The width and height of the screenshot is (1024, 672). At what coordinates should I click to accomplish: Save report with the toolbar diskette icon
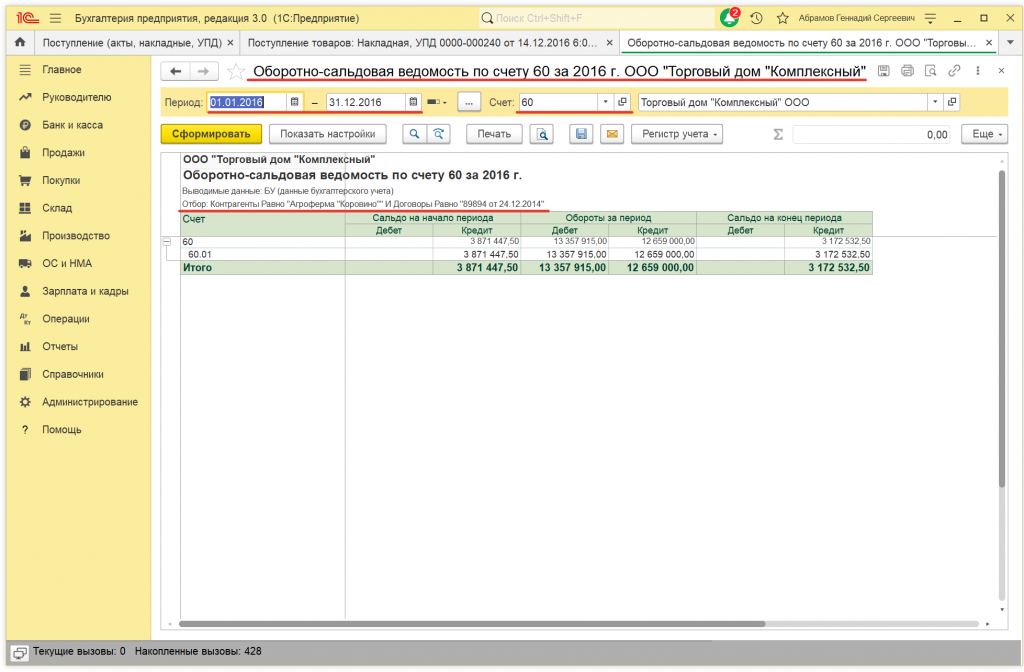(581, 134)
